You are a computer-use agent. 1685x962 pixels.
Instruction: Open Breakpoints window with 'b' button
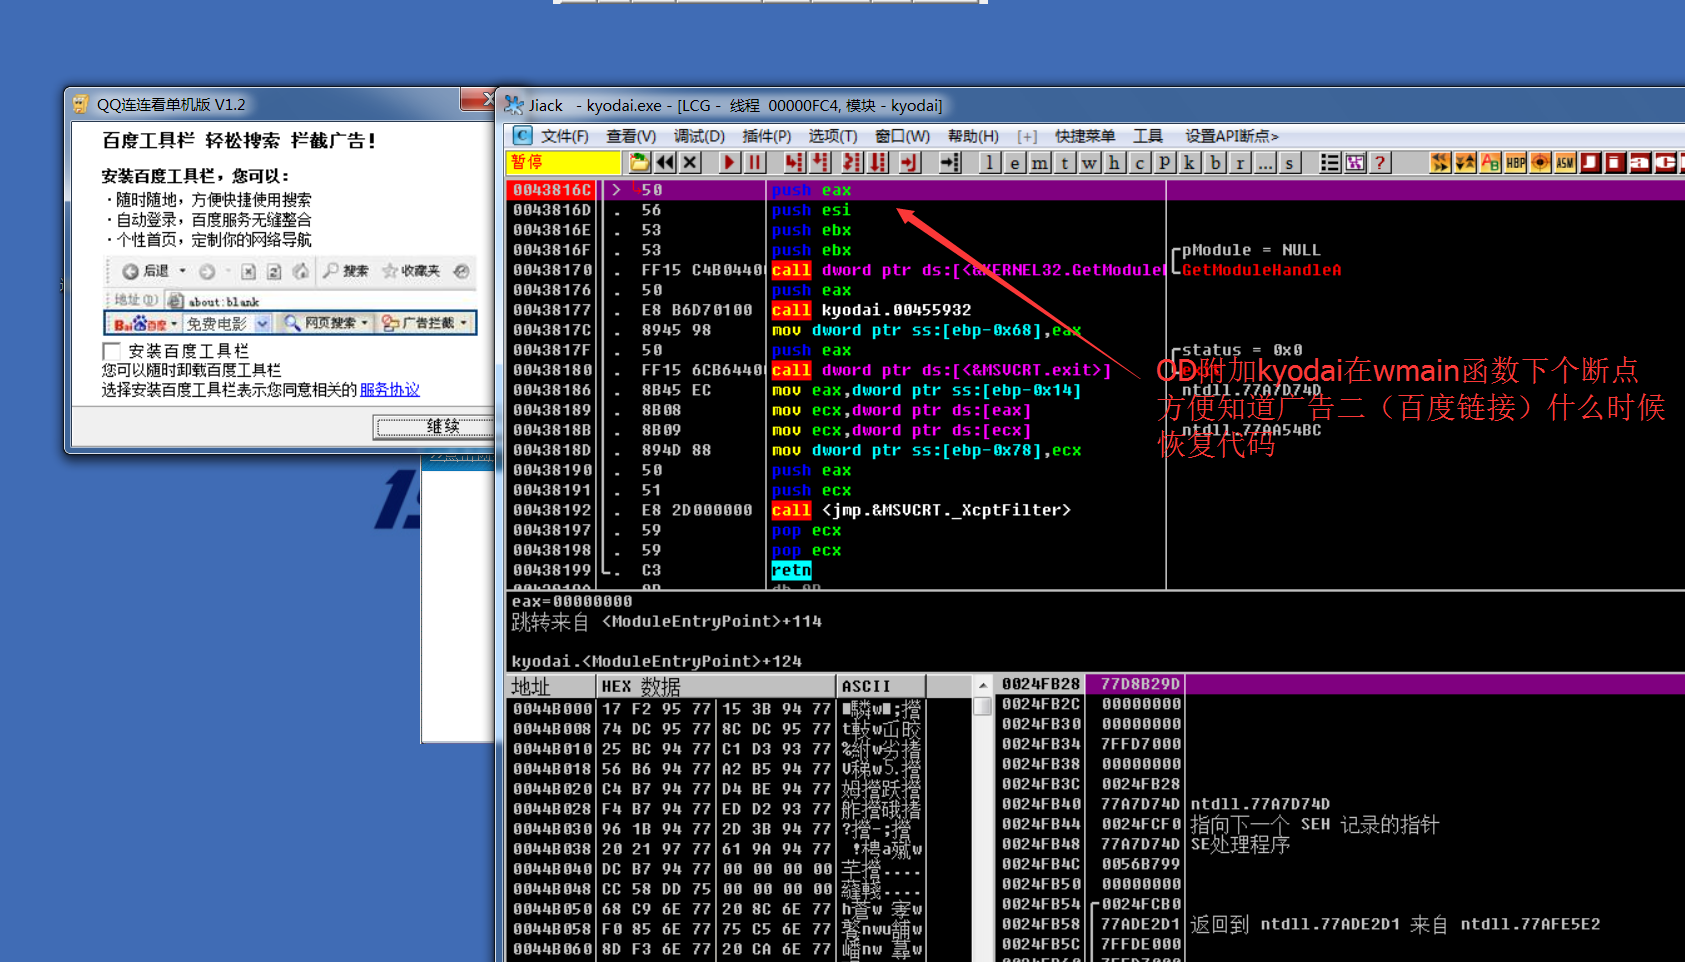coord(1215,162)
